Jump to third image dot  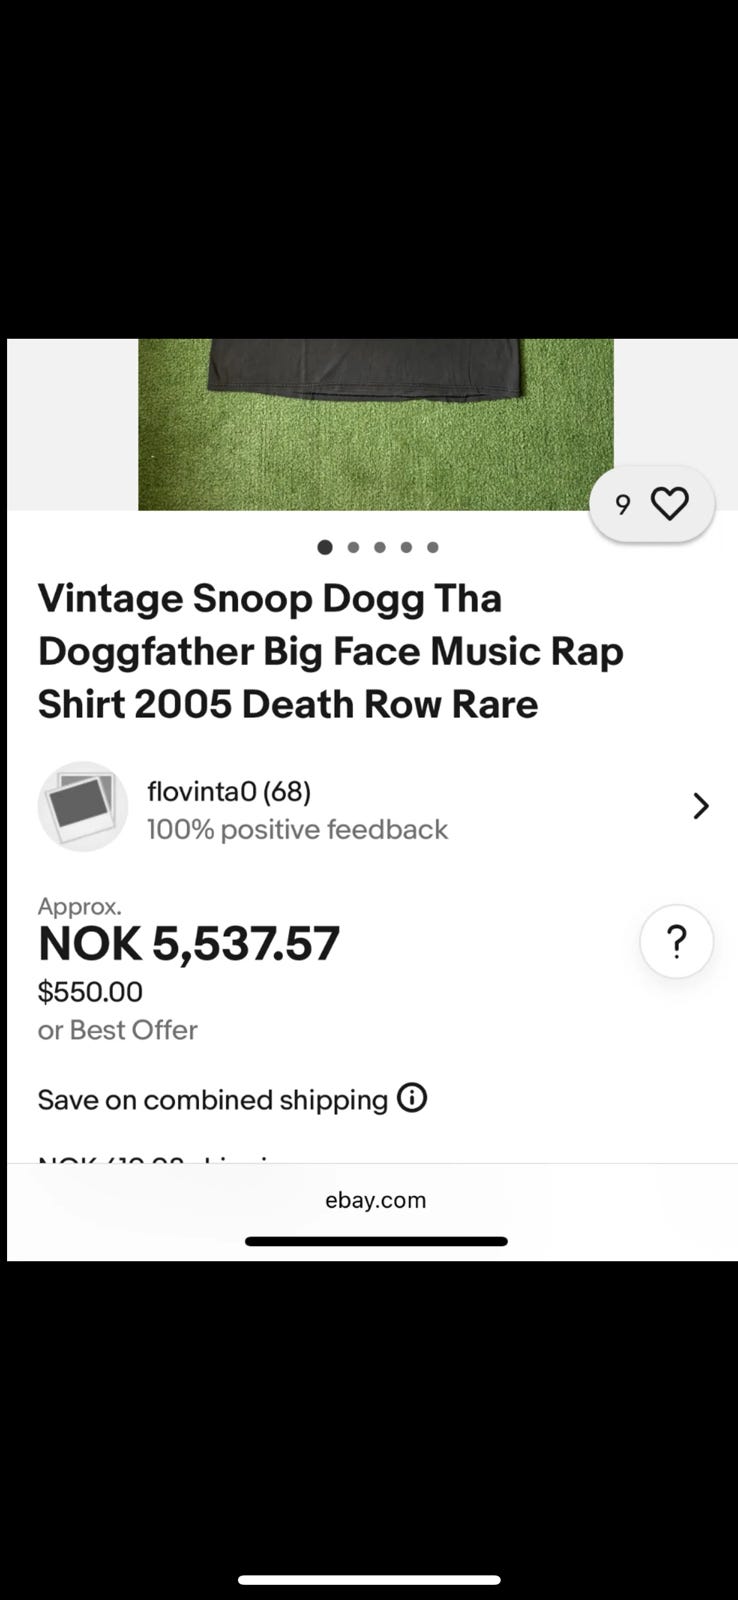(x=380, y=547)
